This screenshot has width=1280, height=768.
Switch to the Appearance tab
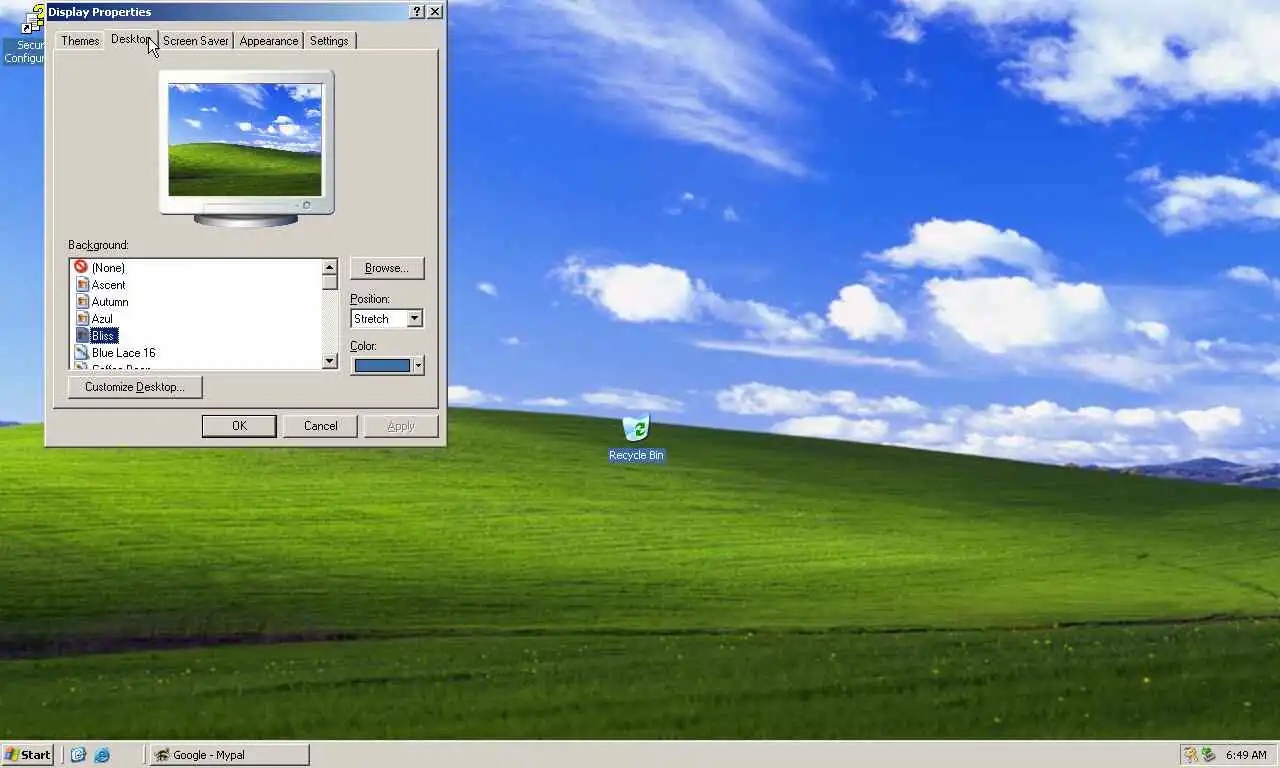pos(269,41)
